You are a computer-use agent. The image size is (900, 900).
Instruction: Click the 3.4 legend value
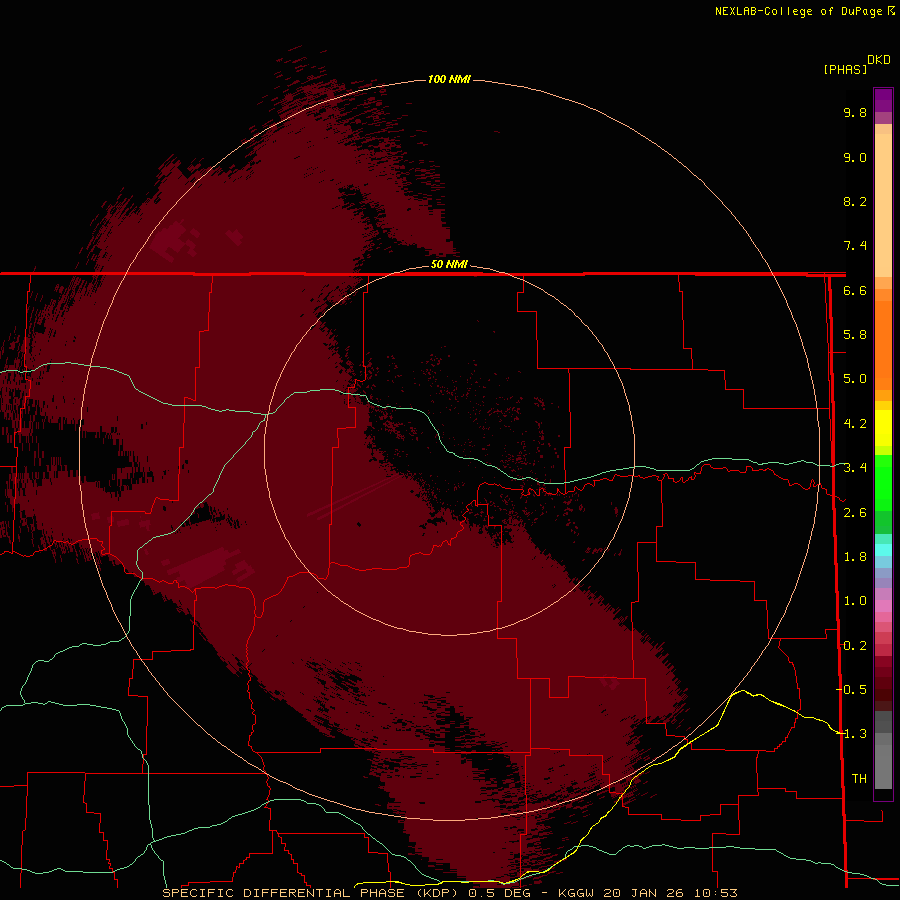855,468
